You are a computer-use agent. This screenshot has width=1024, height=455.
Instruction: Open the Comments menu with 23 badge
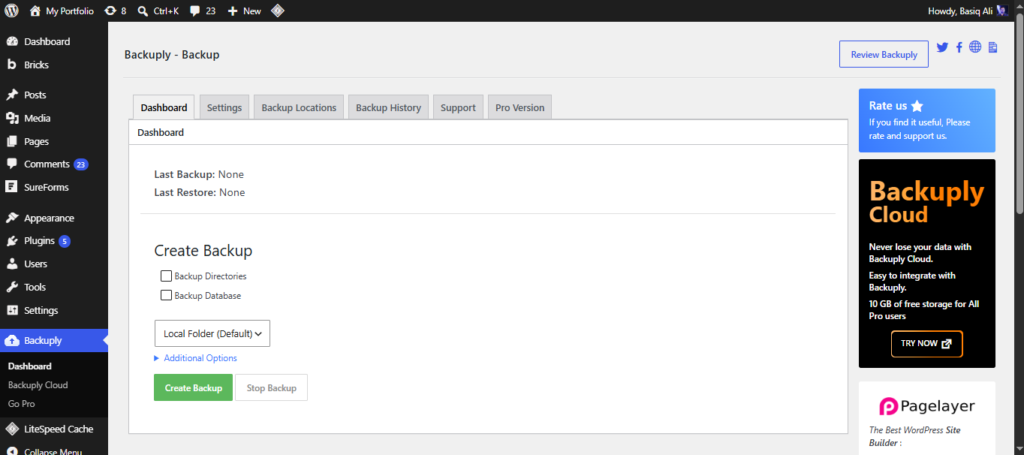(x=54, y=164)
